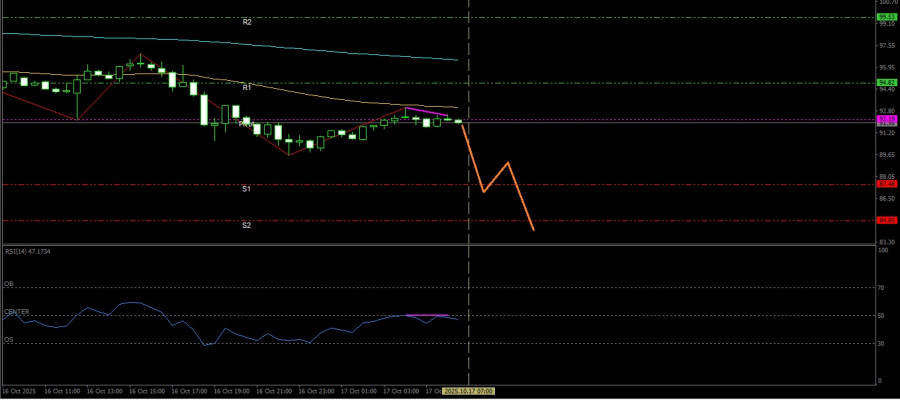Screen dimensions: 900x400
Task: Click the OS oversold level label
Action: coord(9,339)
